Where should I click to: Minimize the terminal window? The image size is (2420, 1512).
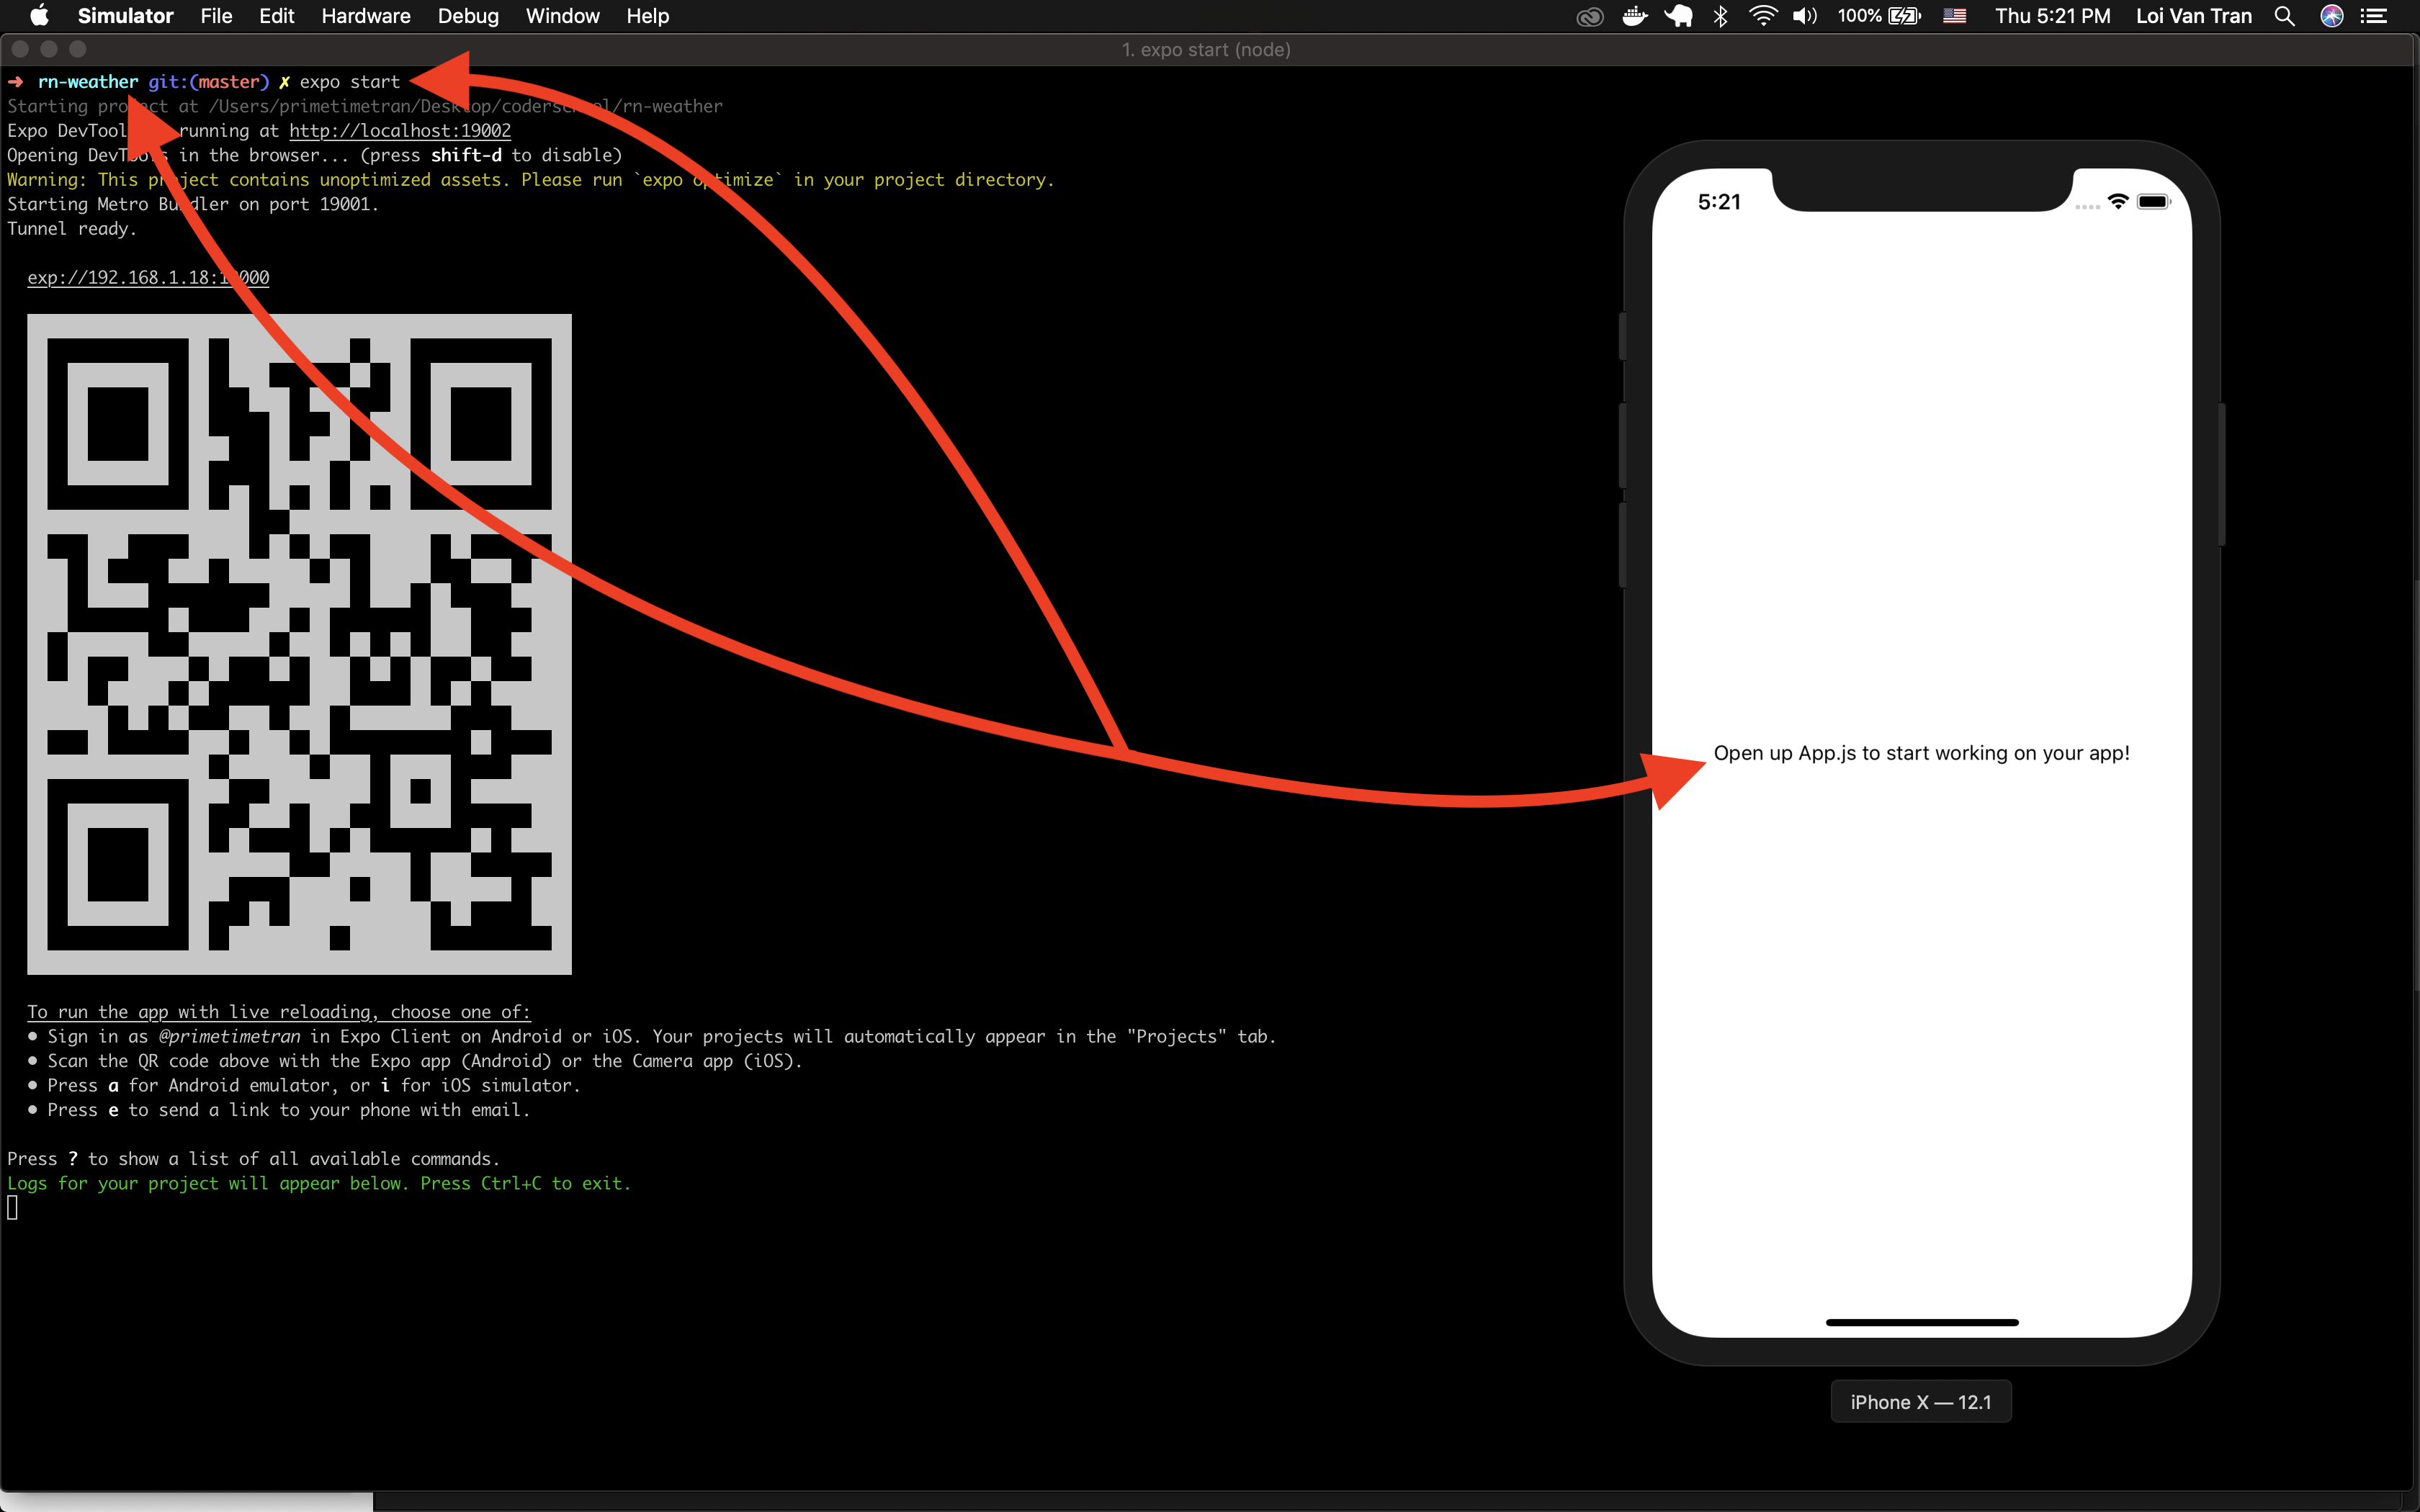click(49, 49)
